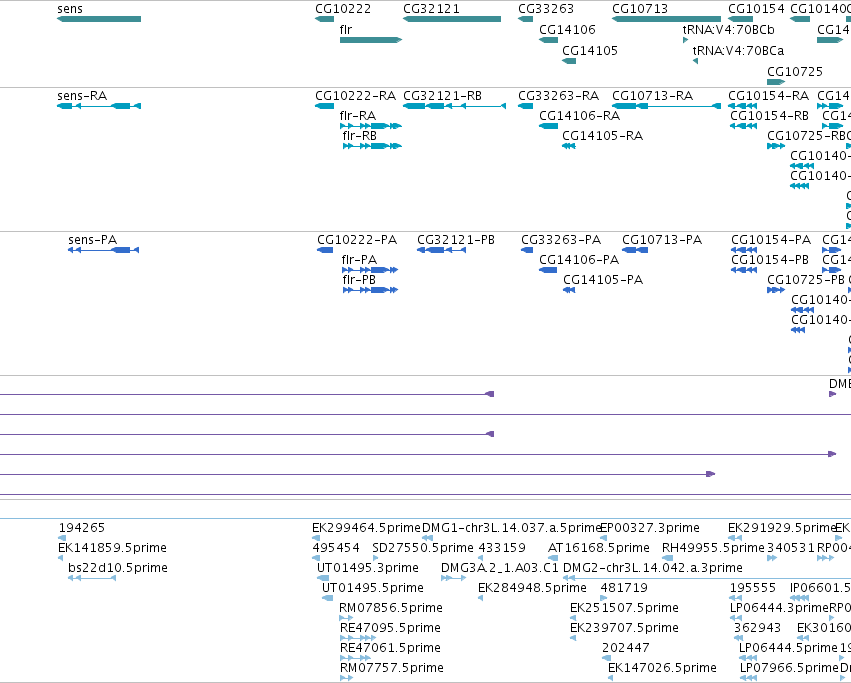851x683 pixels.
Task: Select the RE47061.5prime EST label
Action: click(x=390, y=648)
